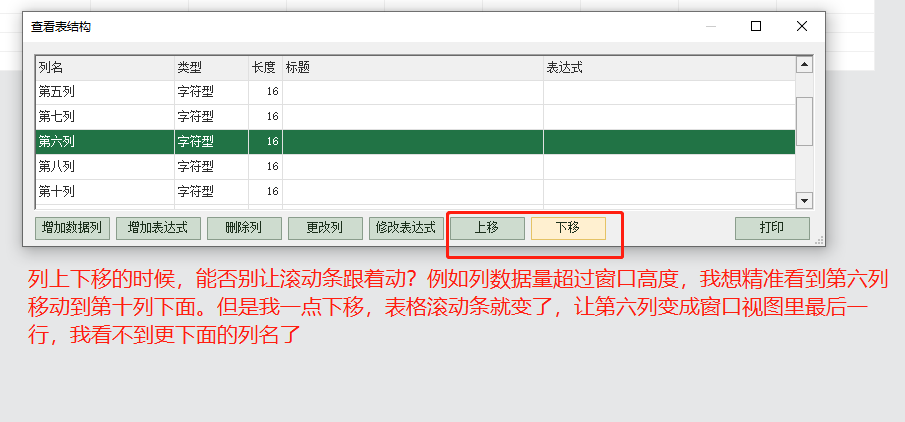Click the 表达式 cell of 第十列
The width and height of the screenshot is (905, 422).
(x=670, y=191)
